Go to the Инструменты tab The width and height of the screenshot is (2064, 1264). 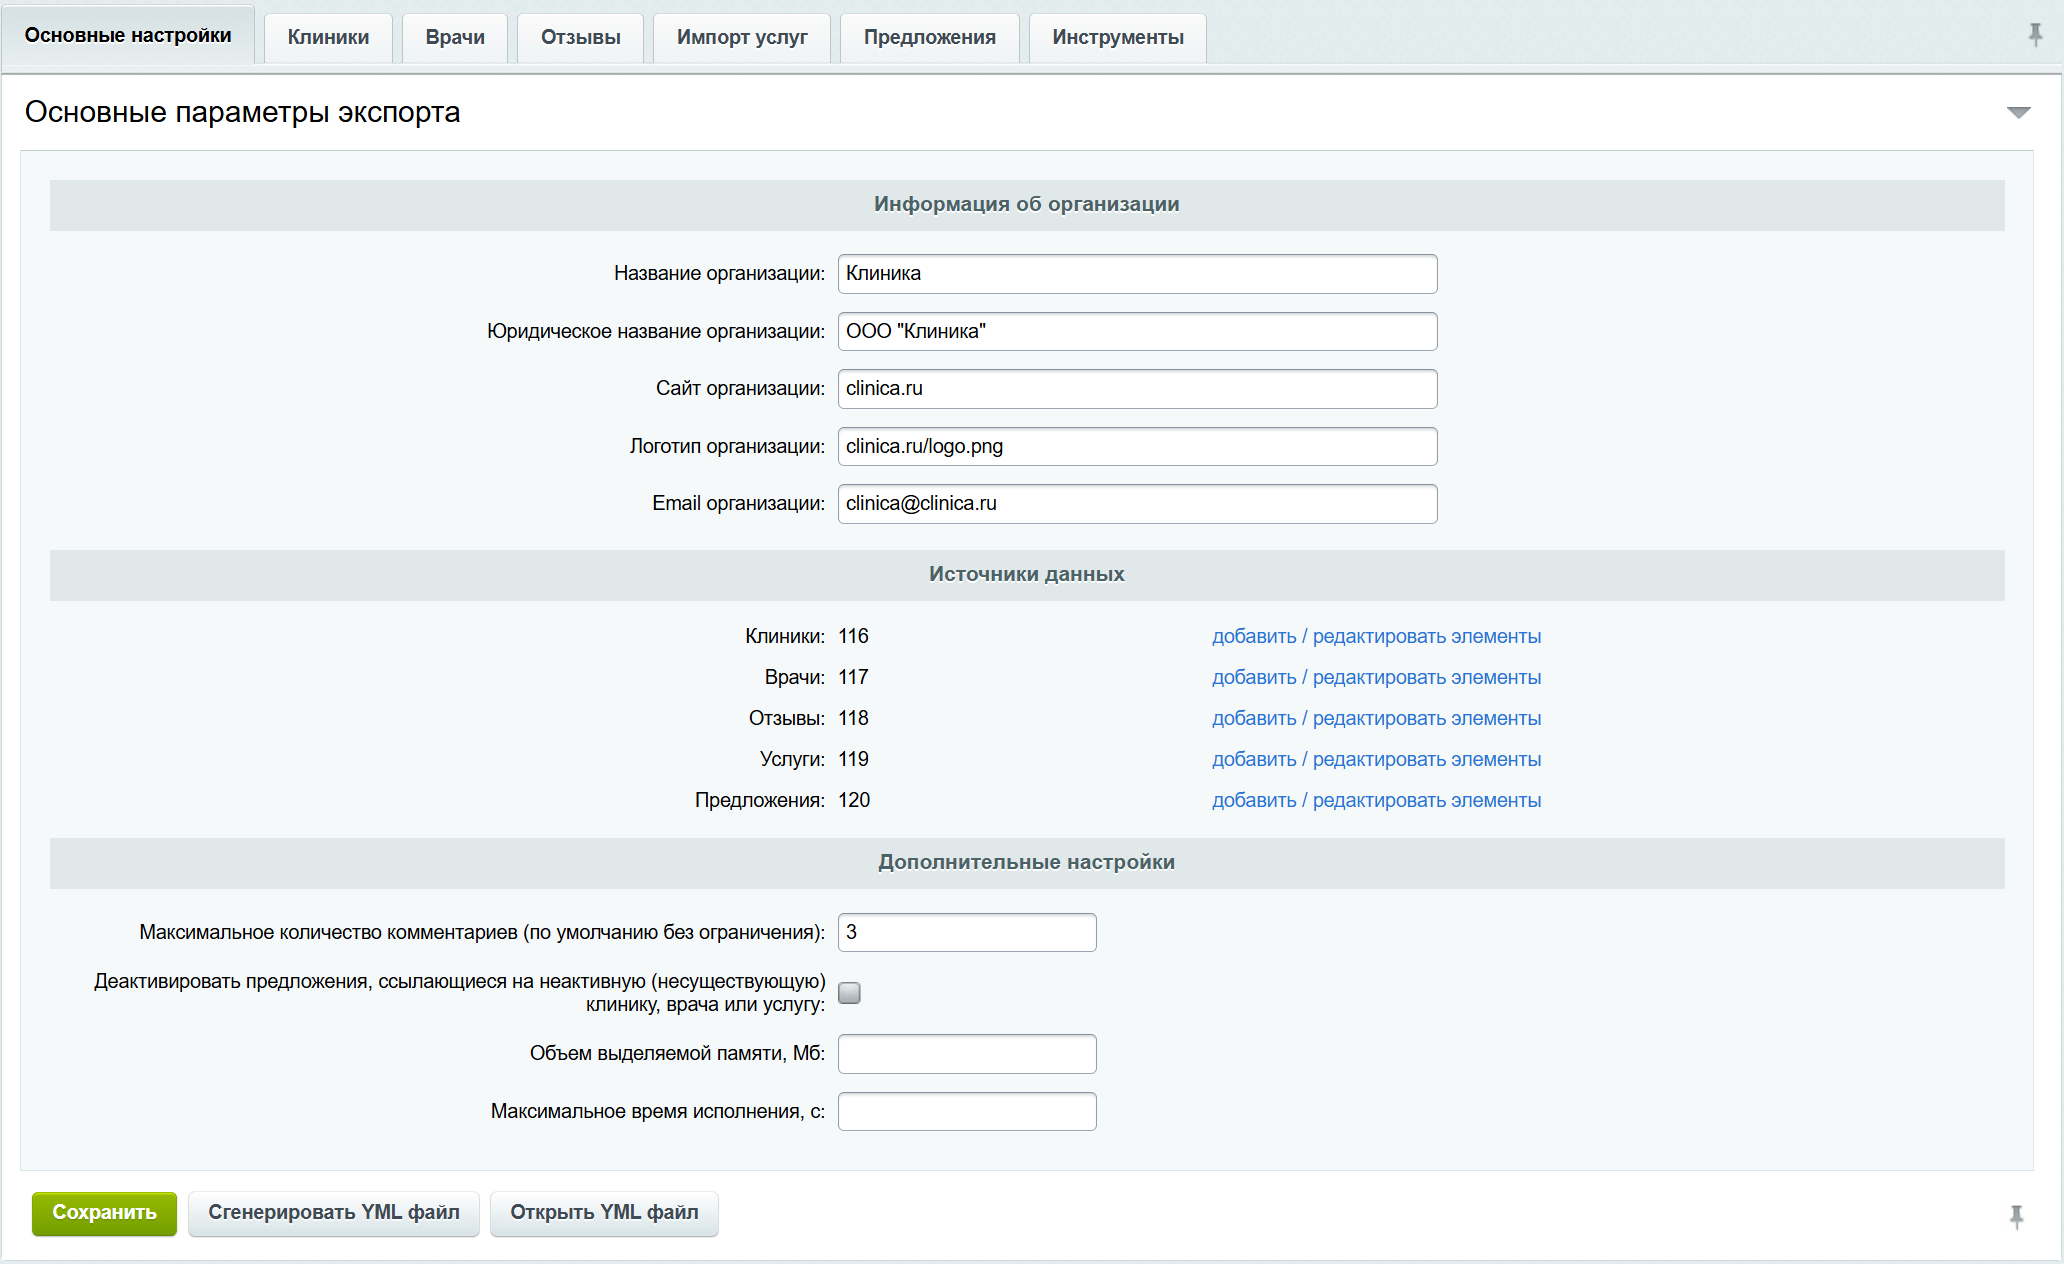(1117, 37)
